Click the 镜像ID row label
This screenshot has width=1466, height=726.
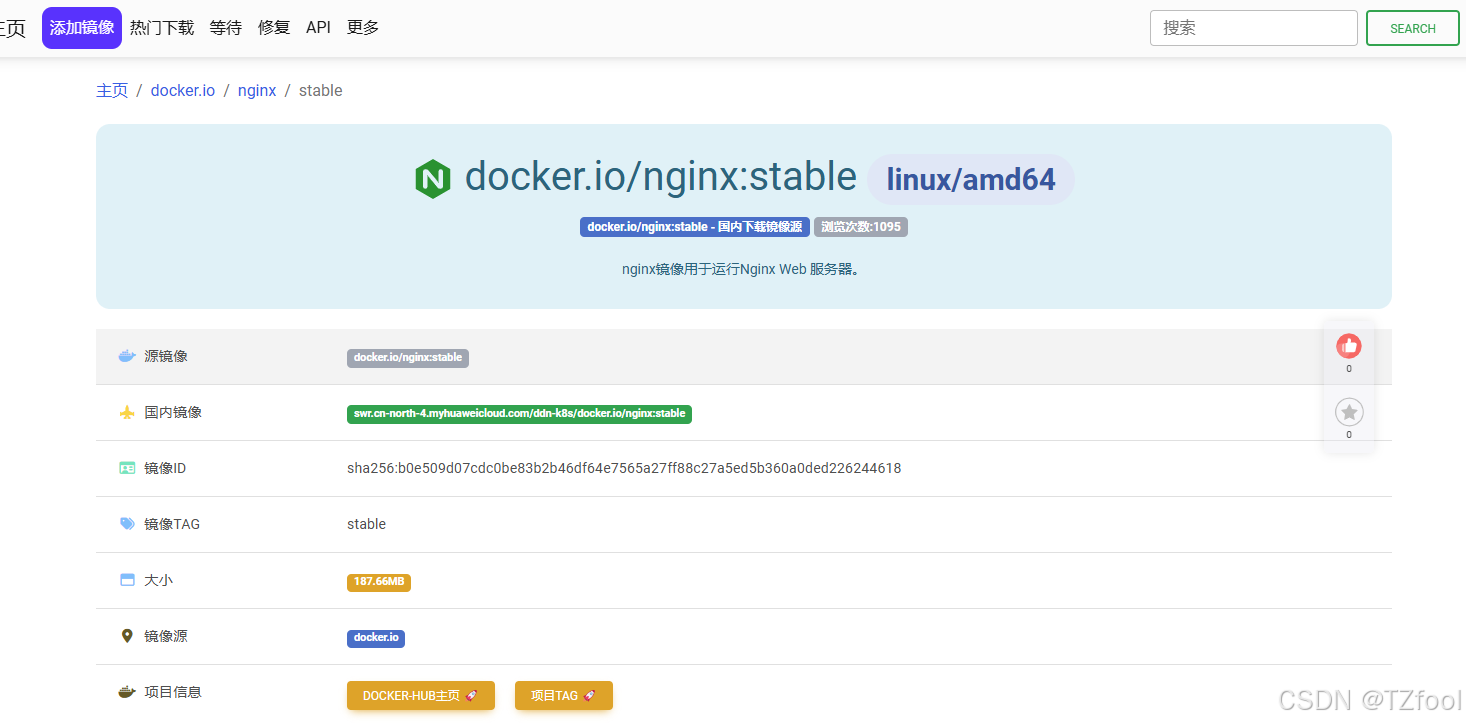(165, 468)
